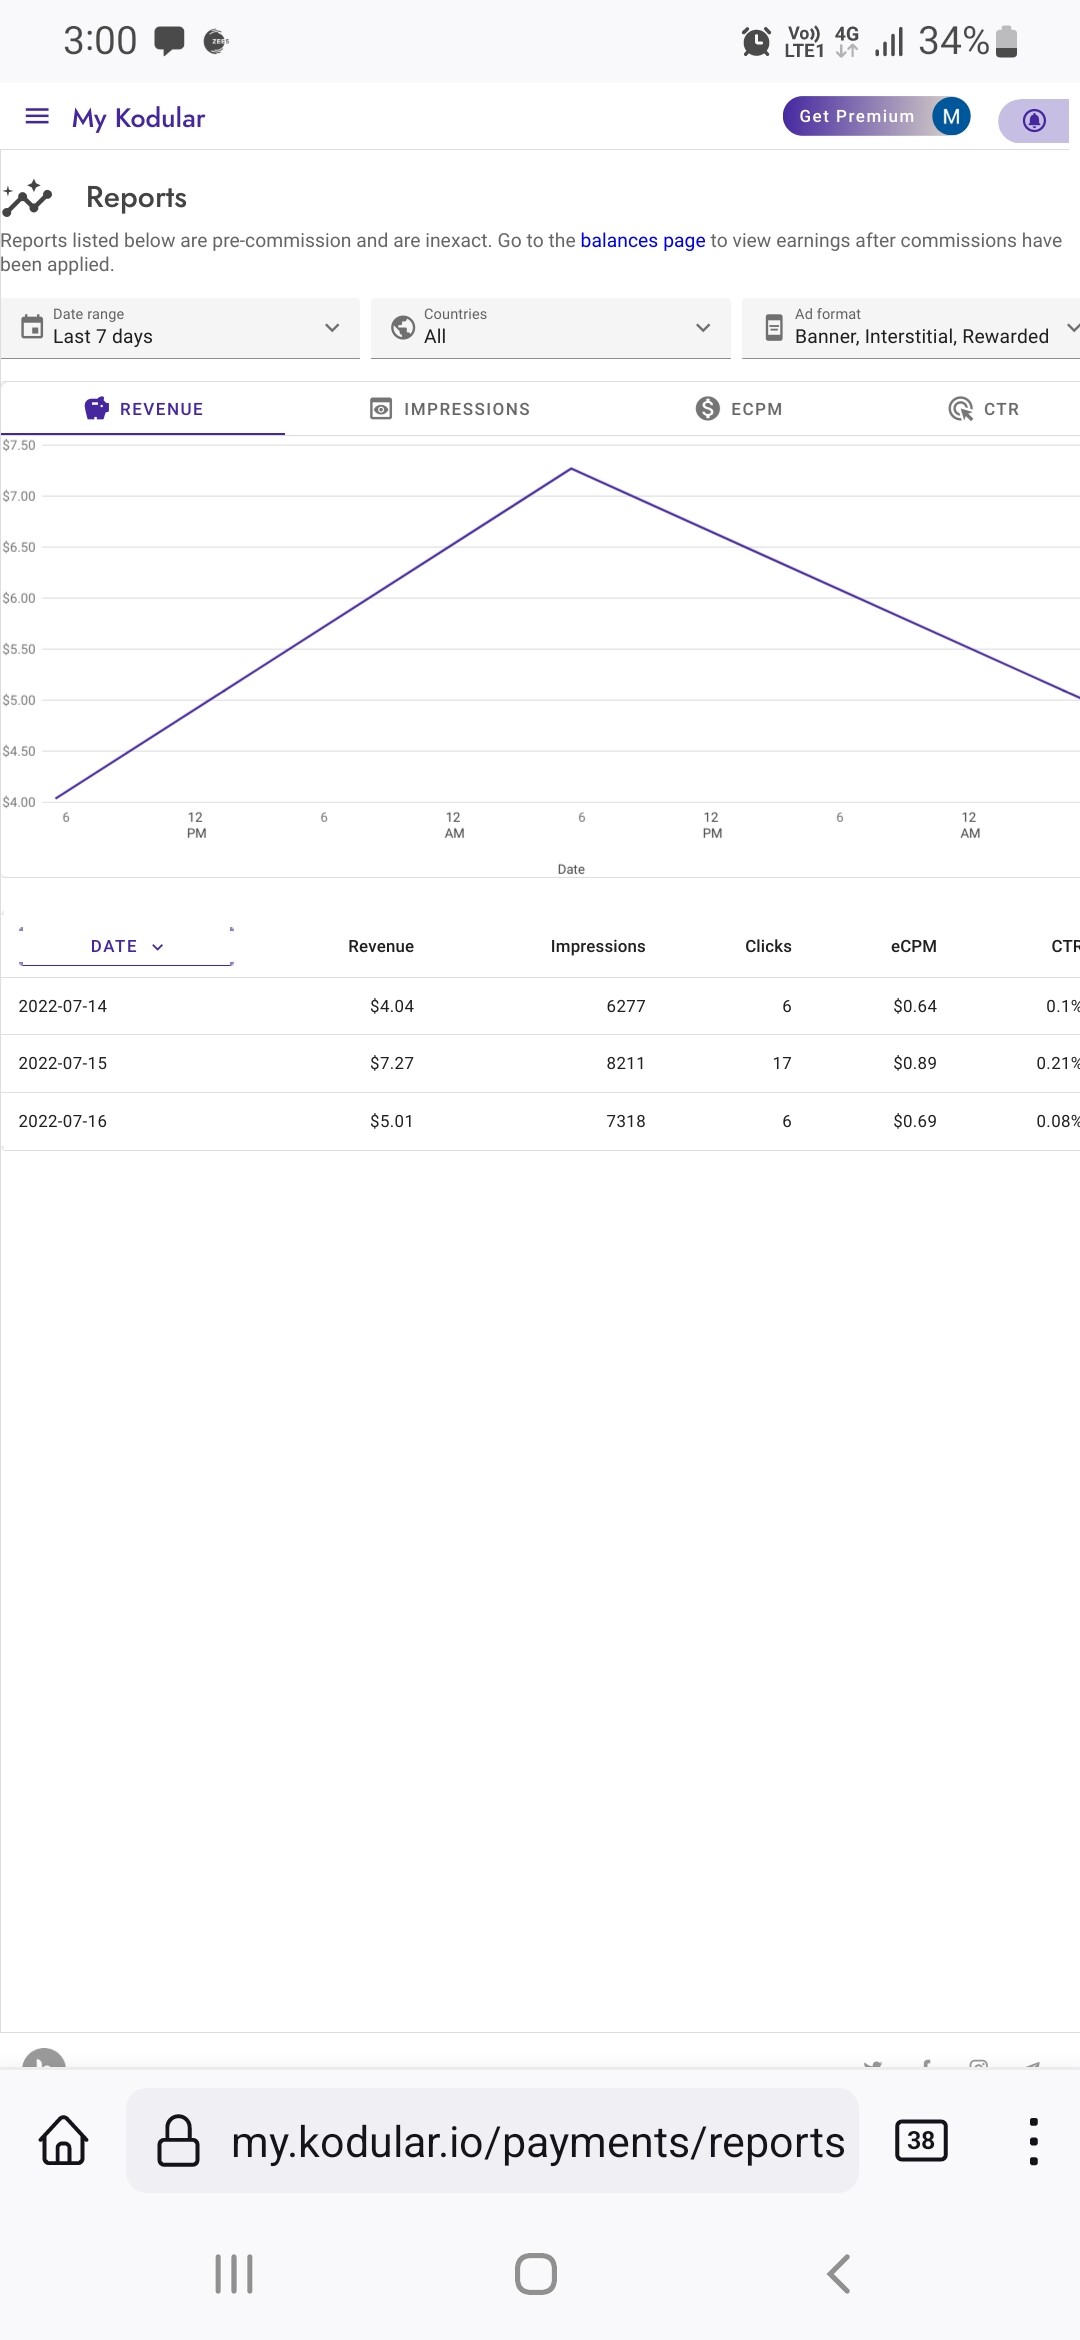Select the 2022-07-16 table row date

point(63,1121)
